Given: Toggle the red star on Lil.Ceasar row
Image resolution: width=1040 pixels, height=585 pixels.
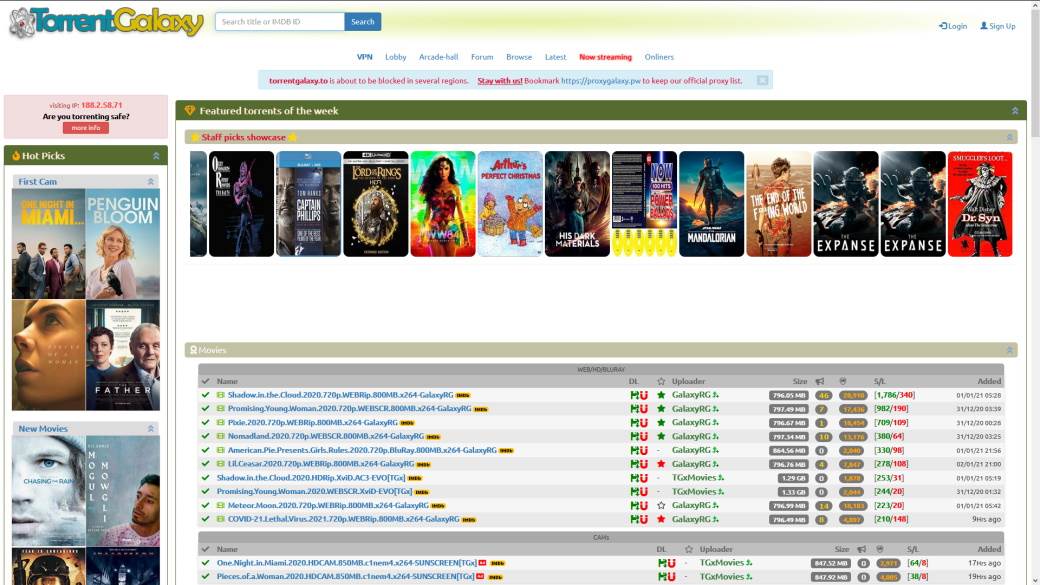Looking at the screenshot, I should (x=660, y=464).
